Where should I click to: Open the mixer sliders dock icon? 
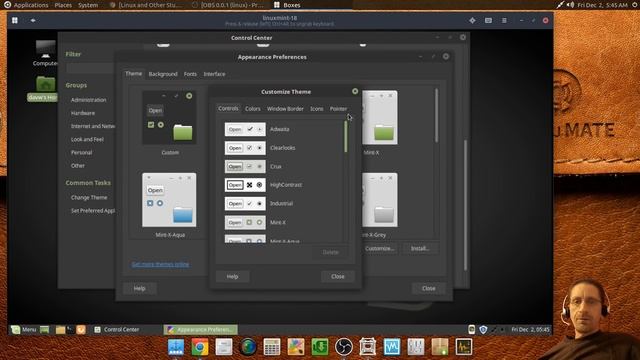[416, 347]
